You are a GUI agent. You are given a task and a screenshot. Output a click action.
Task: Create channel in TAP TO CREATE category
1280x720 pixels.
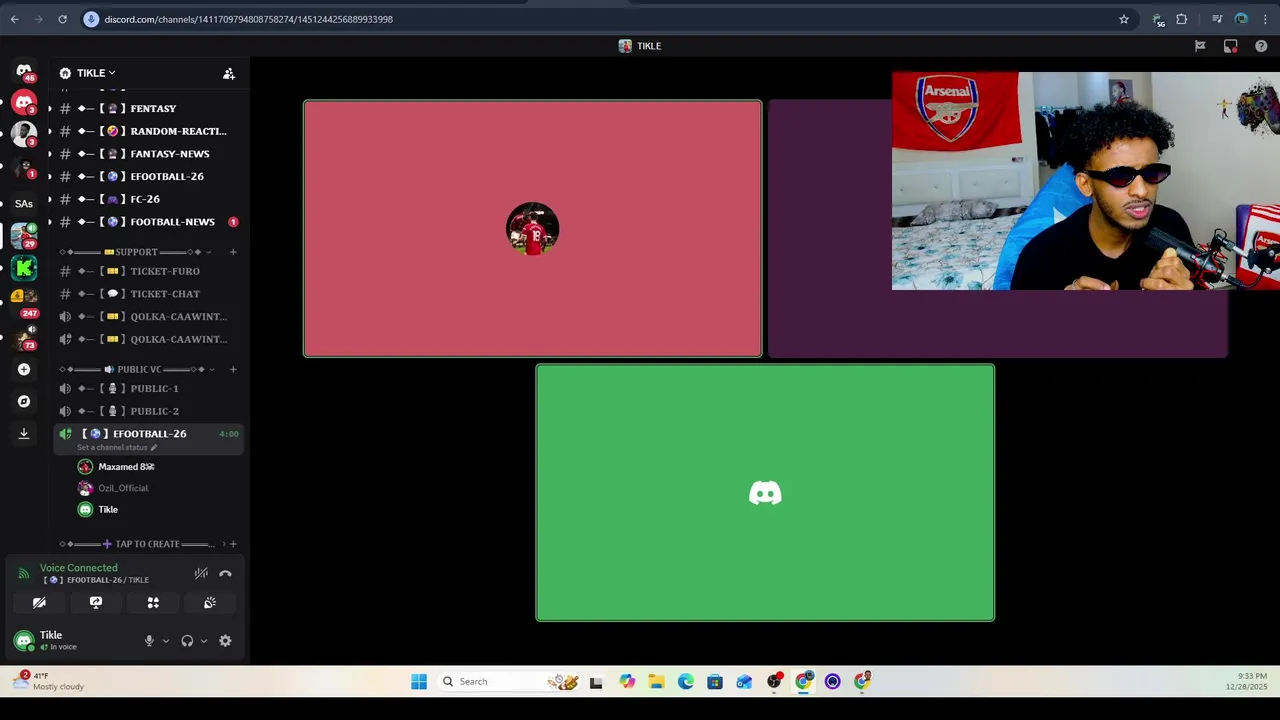point(233,544)
